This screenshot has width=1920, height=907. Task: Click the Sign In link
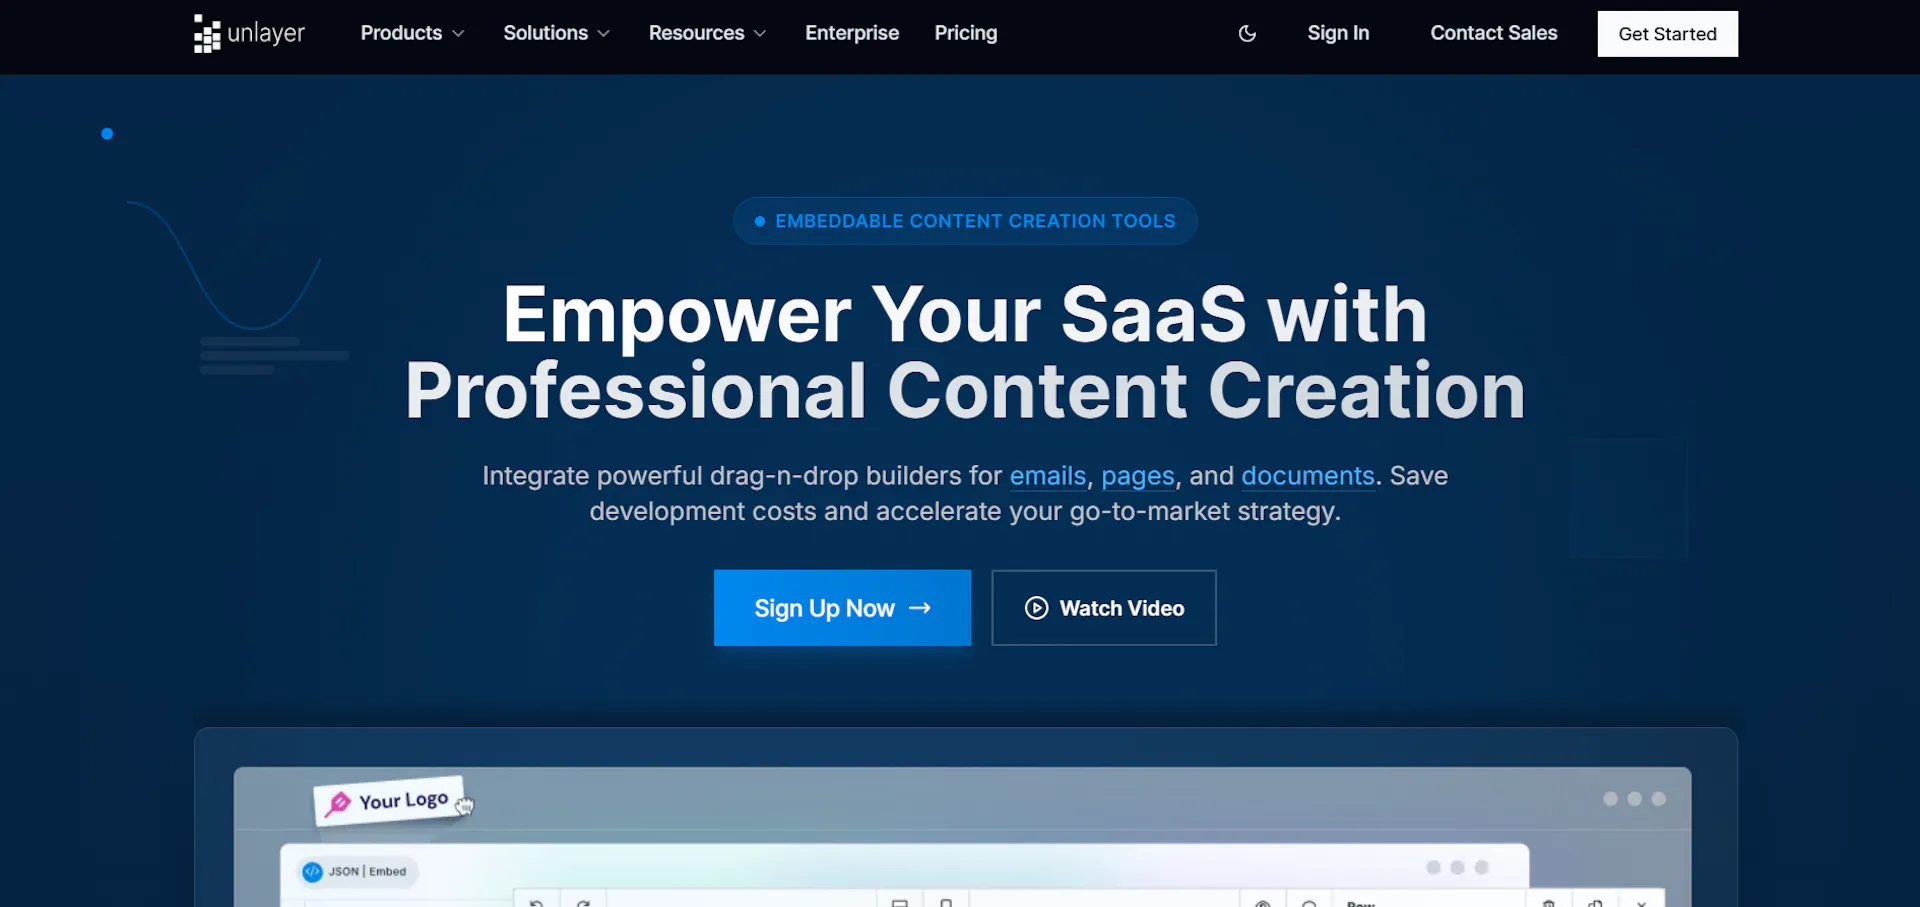pos(1338,33)
